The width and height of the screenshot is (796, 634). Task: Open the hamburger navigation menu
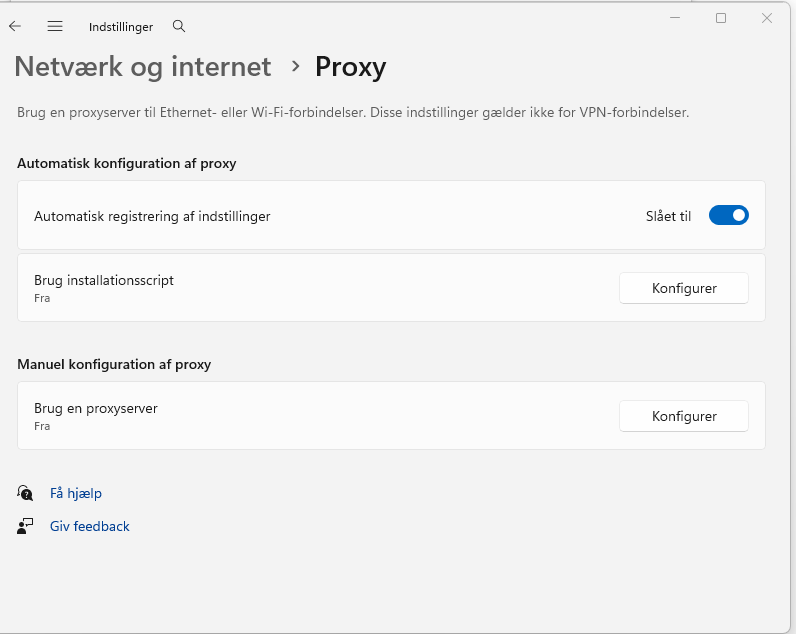click(x=55, y=26)
